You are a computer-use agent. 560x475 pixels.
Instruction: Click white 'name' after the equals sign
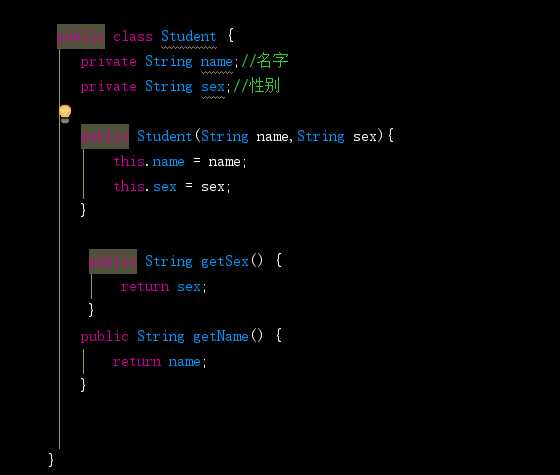coord(224,162)
